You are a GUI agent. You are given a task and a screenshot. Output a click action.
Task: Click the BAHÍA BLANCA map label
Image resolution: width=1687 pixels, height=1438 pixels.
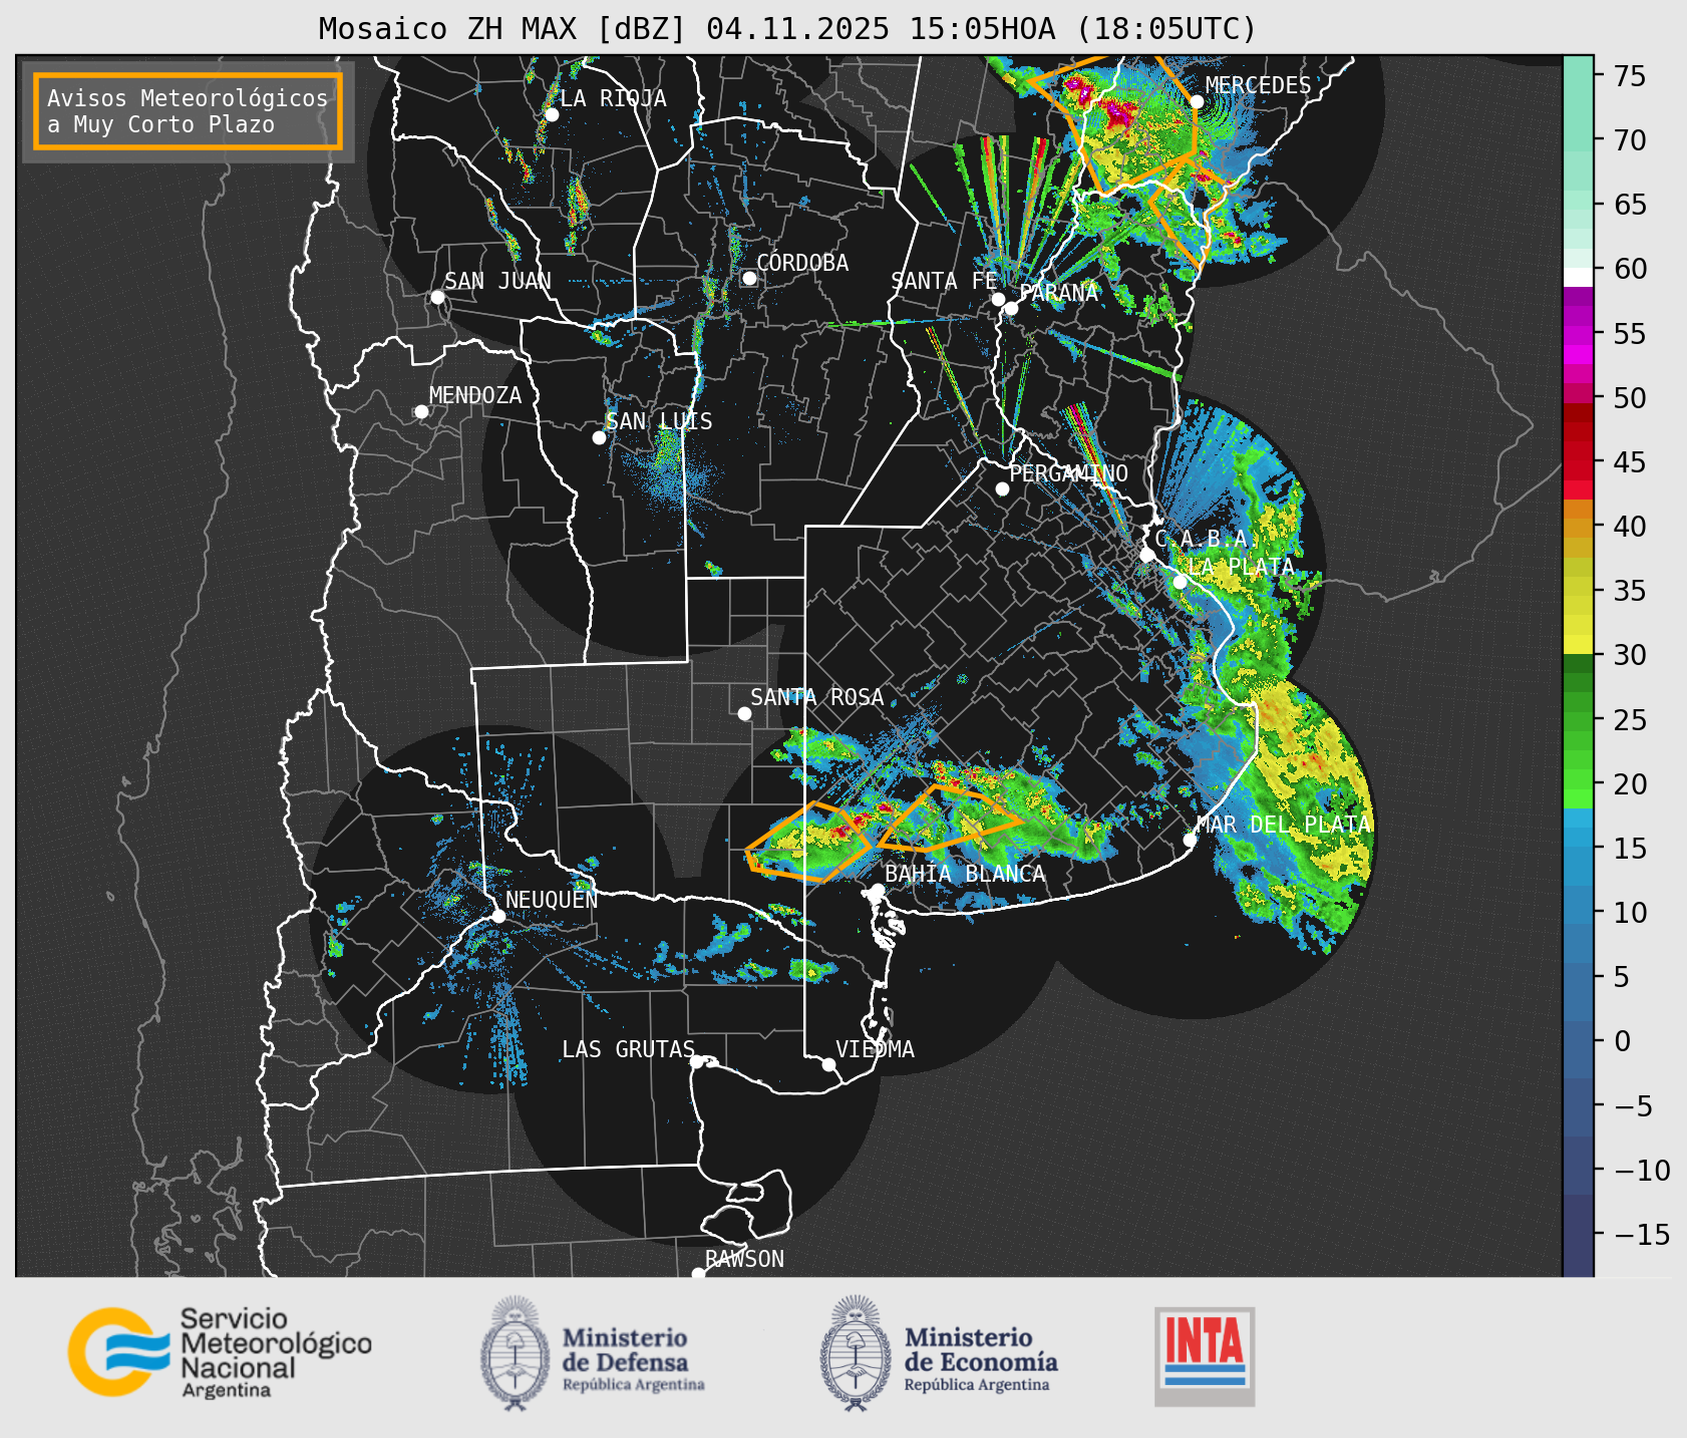point(965,873)
